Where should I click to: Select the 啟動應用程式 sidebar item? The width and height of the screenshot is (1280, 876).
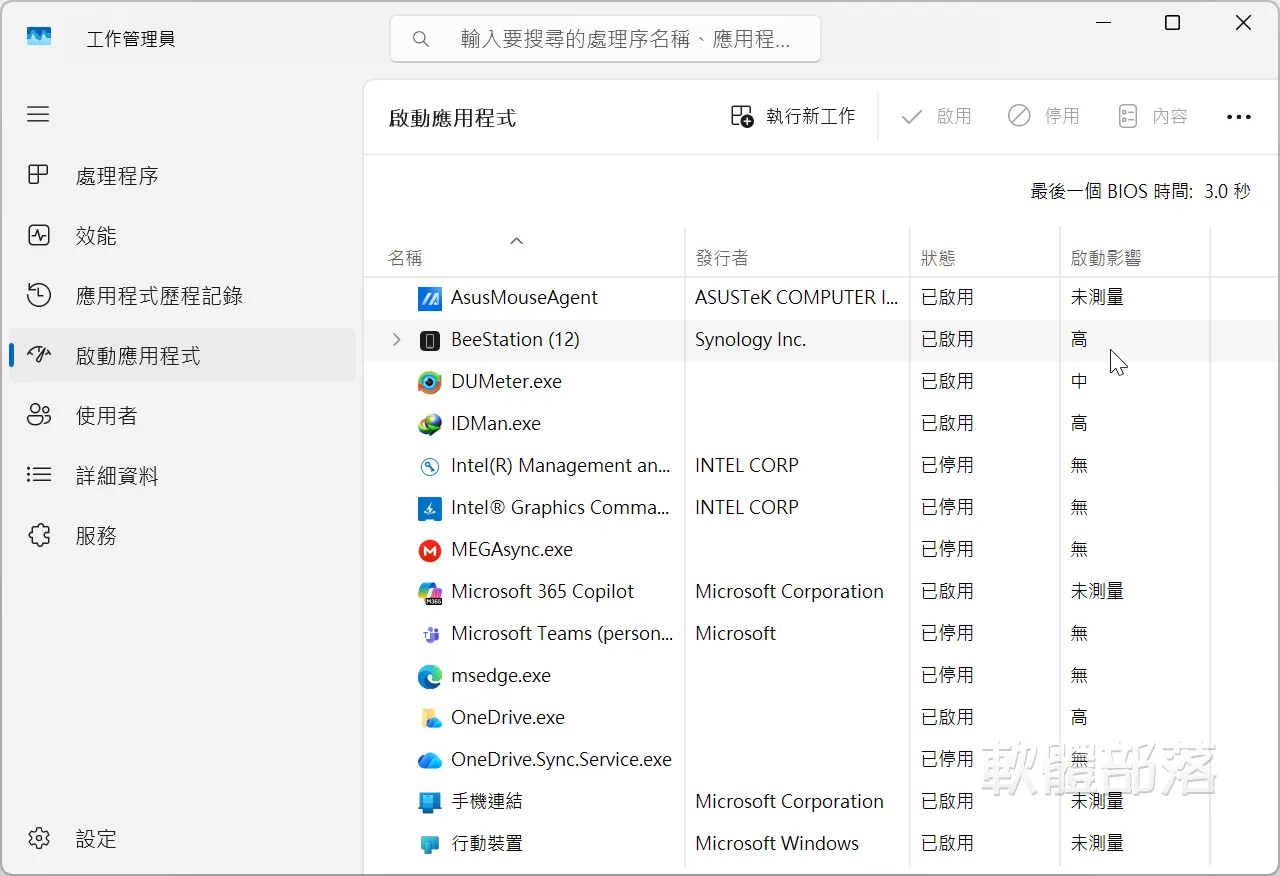[182, 356]
